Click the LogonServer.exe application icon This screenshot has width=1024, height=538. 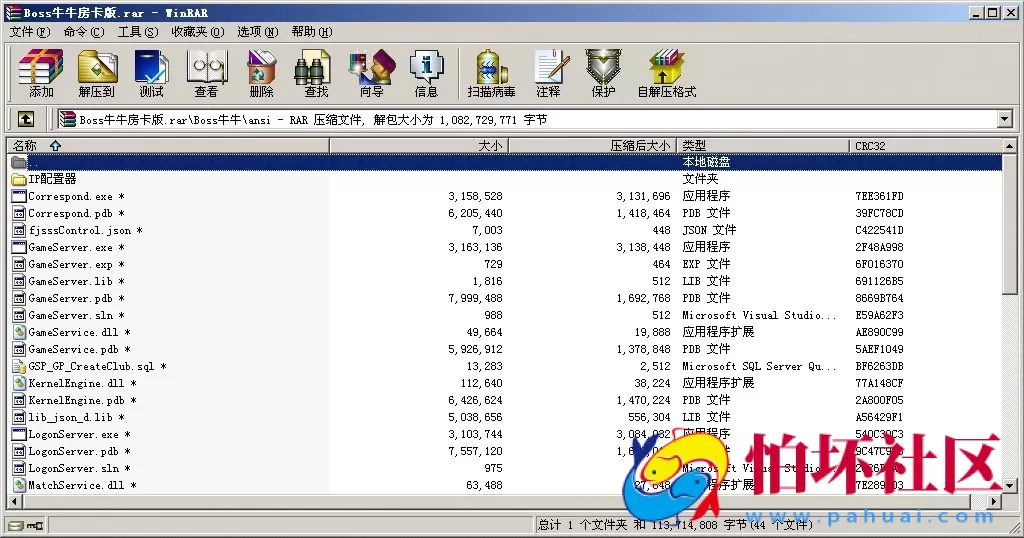[19, 434]
